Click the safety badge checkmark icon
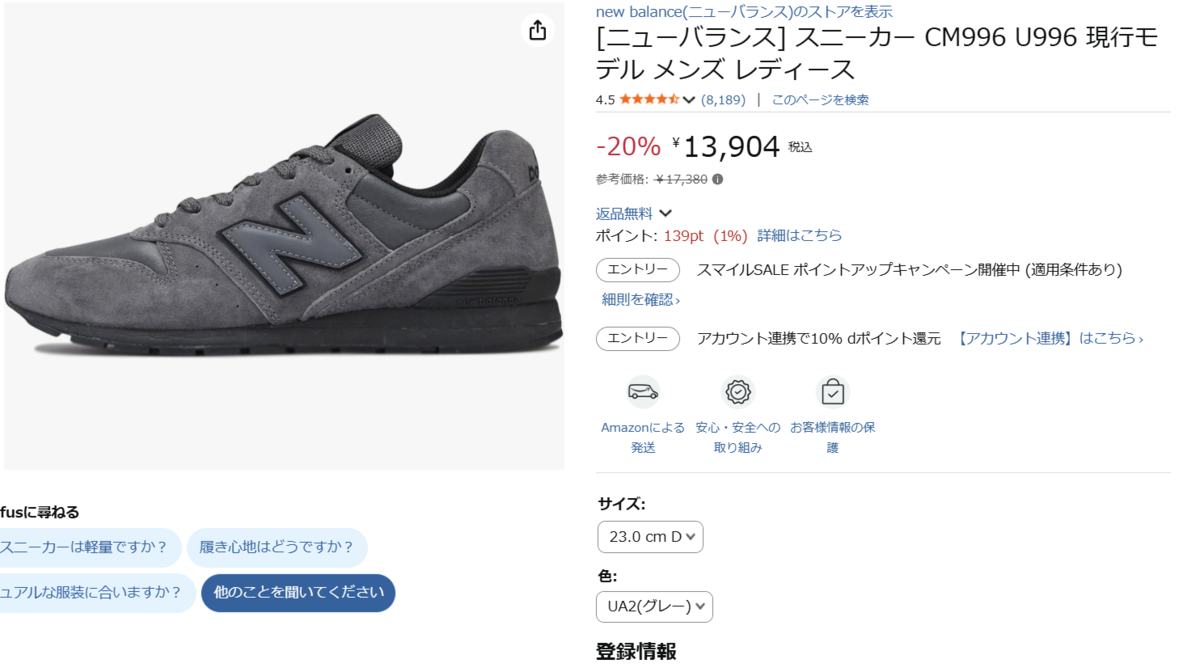The image size is (1200, 672). pyautogui.click(x=738, y=391)
